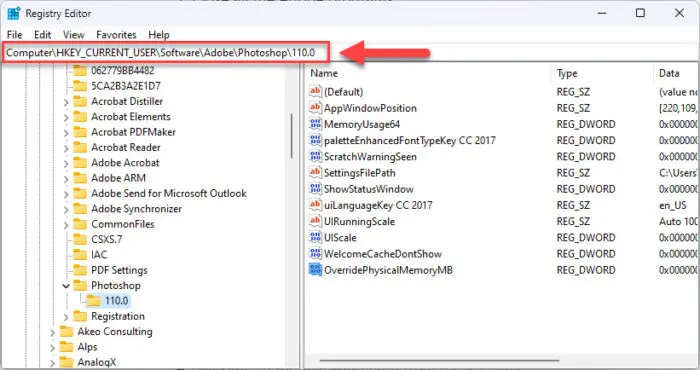700x370 pixels.
Task: Click the MemoryUsage64 DWORD icon
Action: pos(315,124)
